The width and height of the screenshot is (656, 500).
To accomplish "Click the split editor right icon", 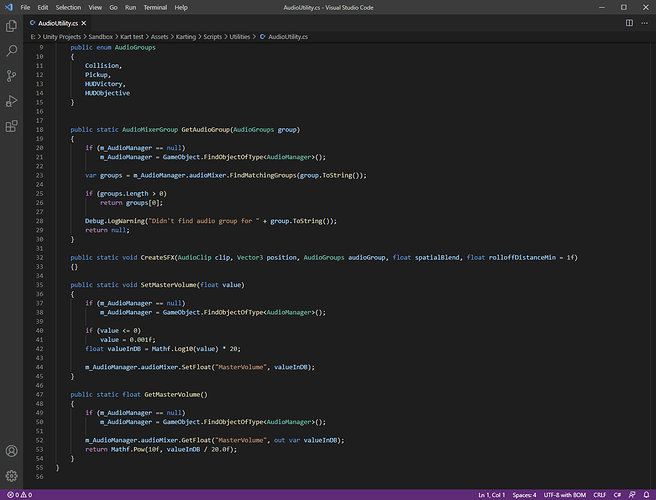I will [x=629, y=23].
